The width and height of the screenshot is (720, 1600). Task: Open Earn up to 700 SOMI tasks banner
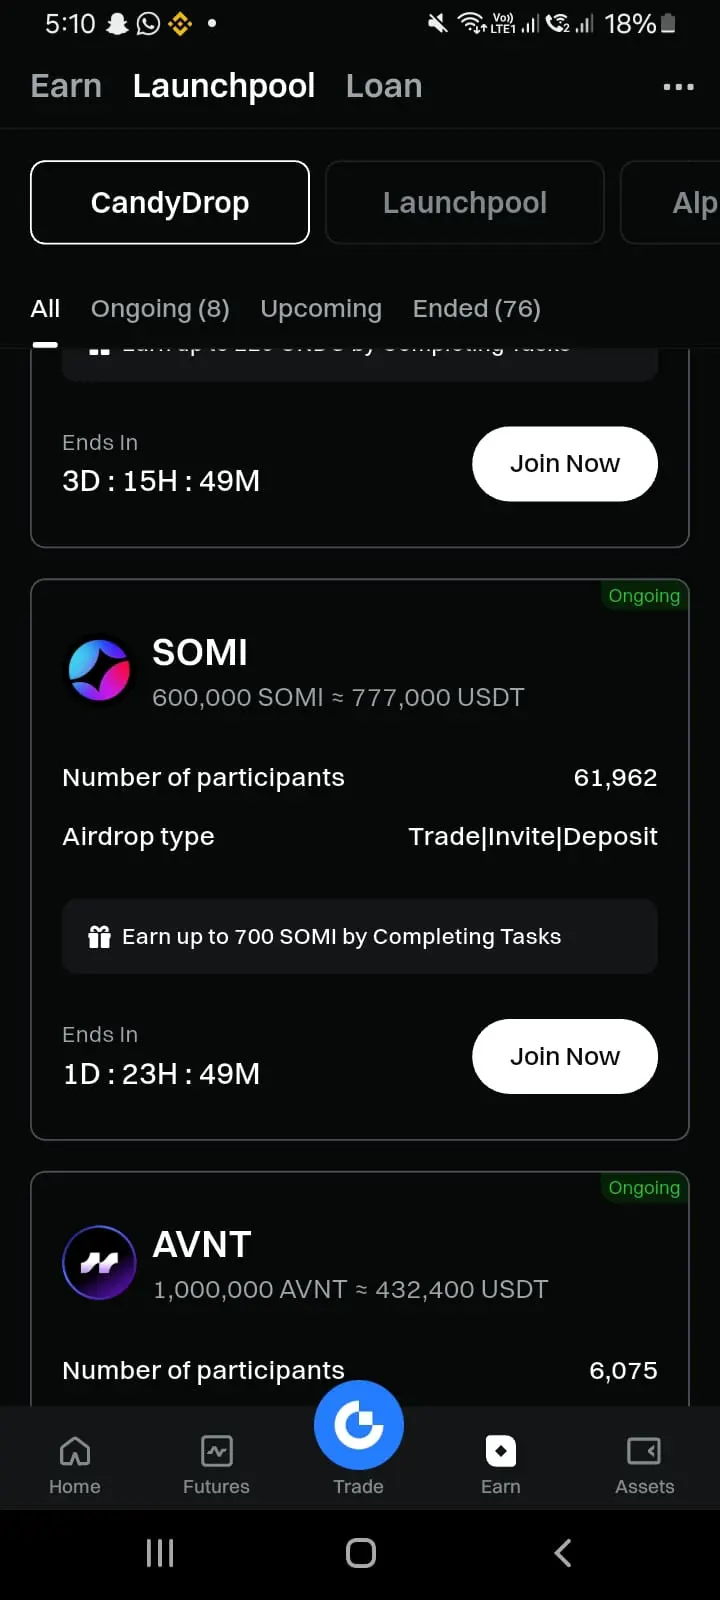[x=360, y=937]
